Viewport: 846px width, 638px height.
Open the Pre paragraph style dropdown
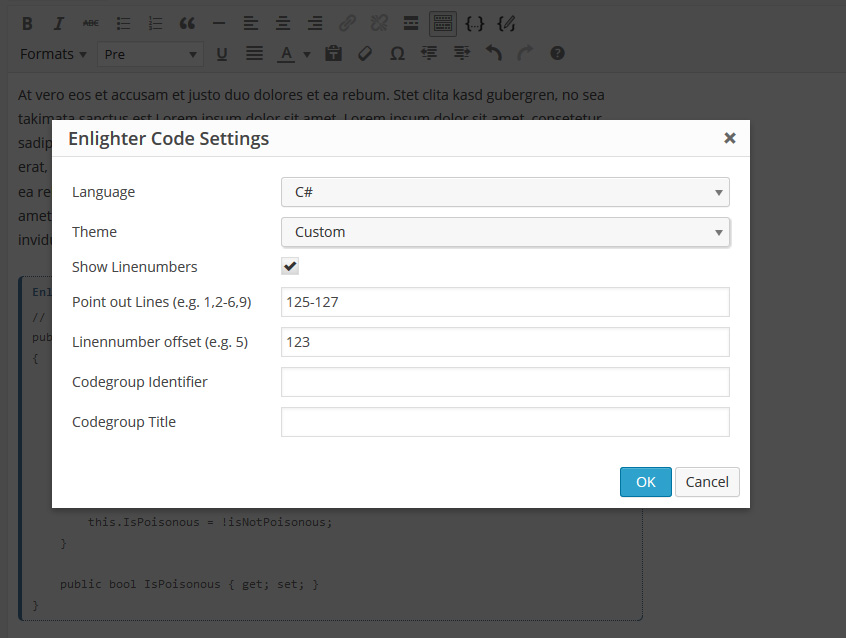151,54
